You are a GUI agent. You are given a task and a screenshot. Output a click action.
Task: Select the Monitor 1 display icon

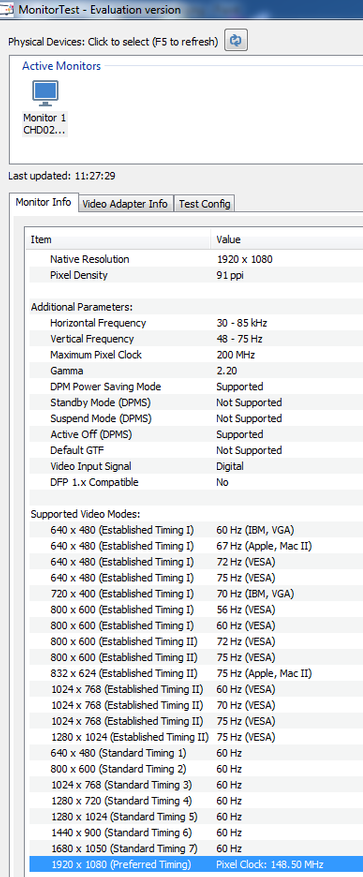pos(45,93)
